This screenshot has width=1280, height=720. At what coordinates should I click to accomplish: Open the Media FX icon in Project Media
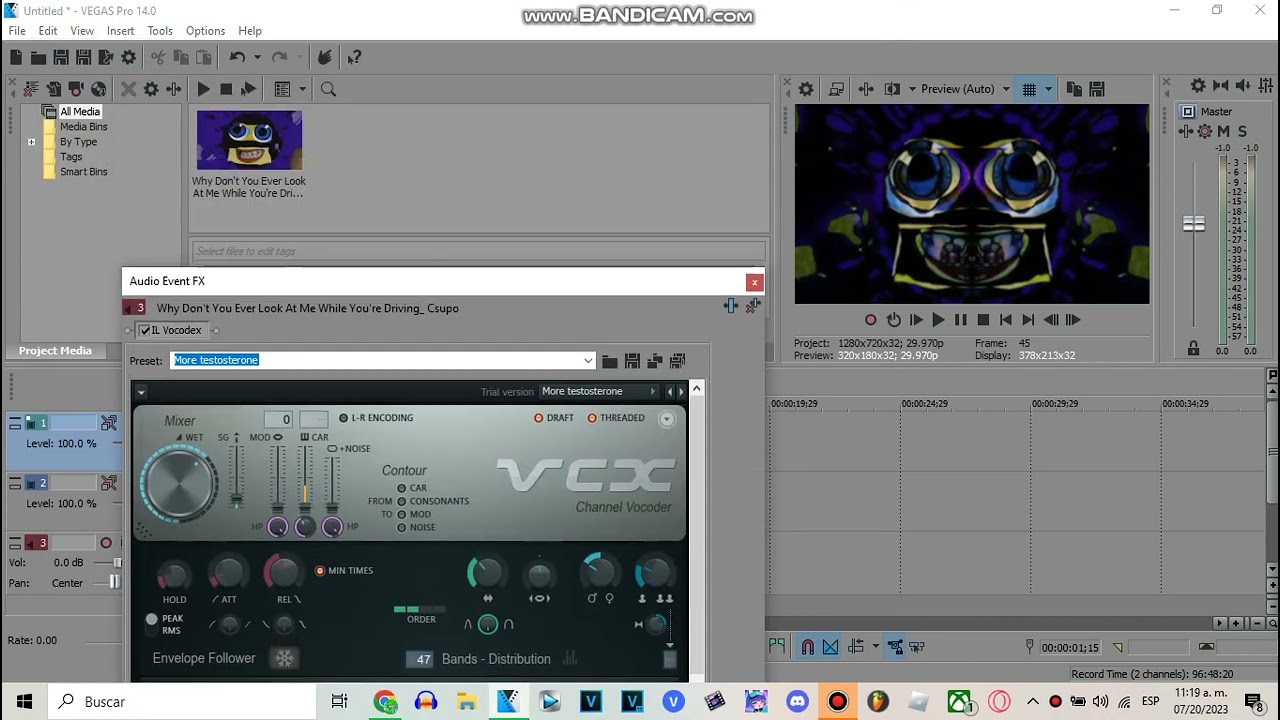(173, 89)
